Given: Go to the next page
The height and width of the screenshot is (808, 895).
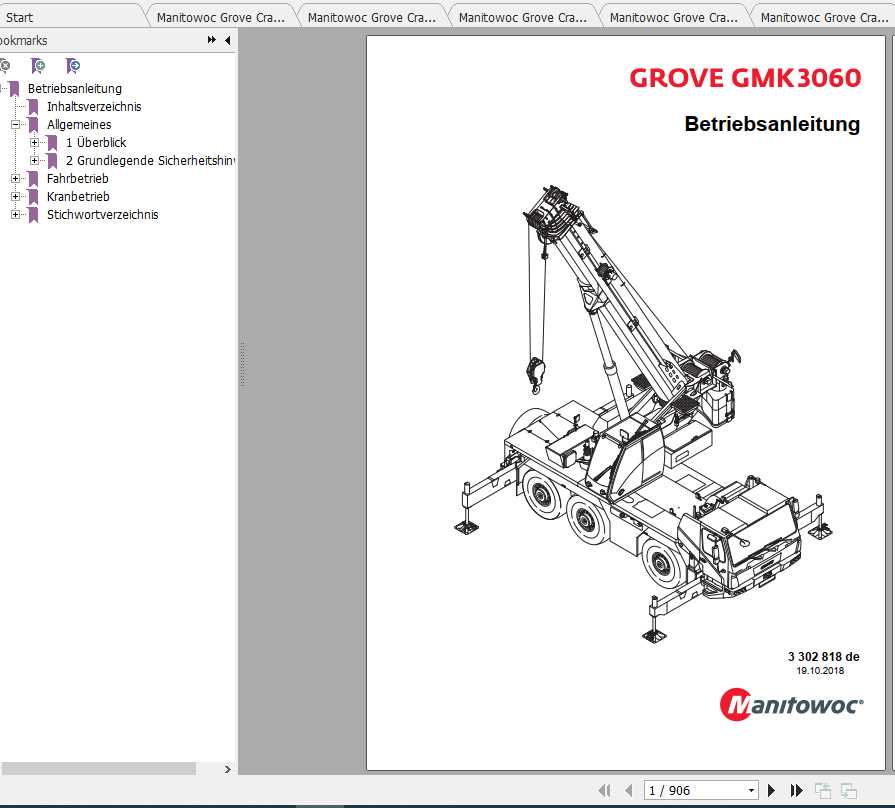Looking at the screenshot, I should [x=772, y=789].
